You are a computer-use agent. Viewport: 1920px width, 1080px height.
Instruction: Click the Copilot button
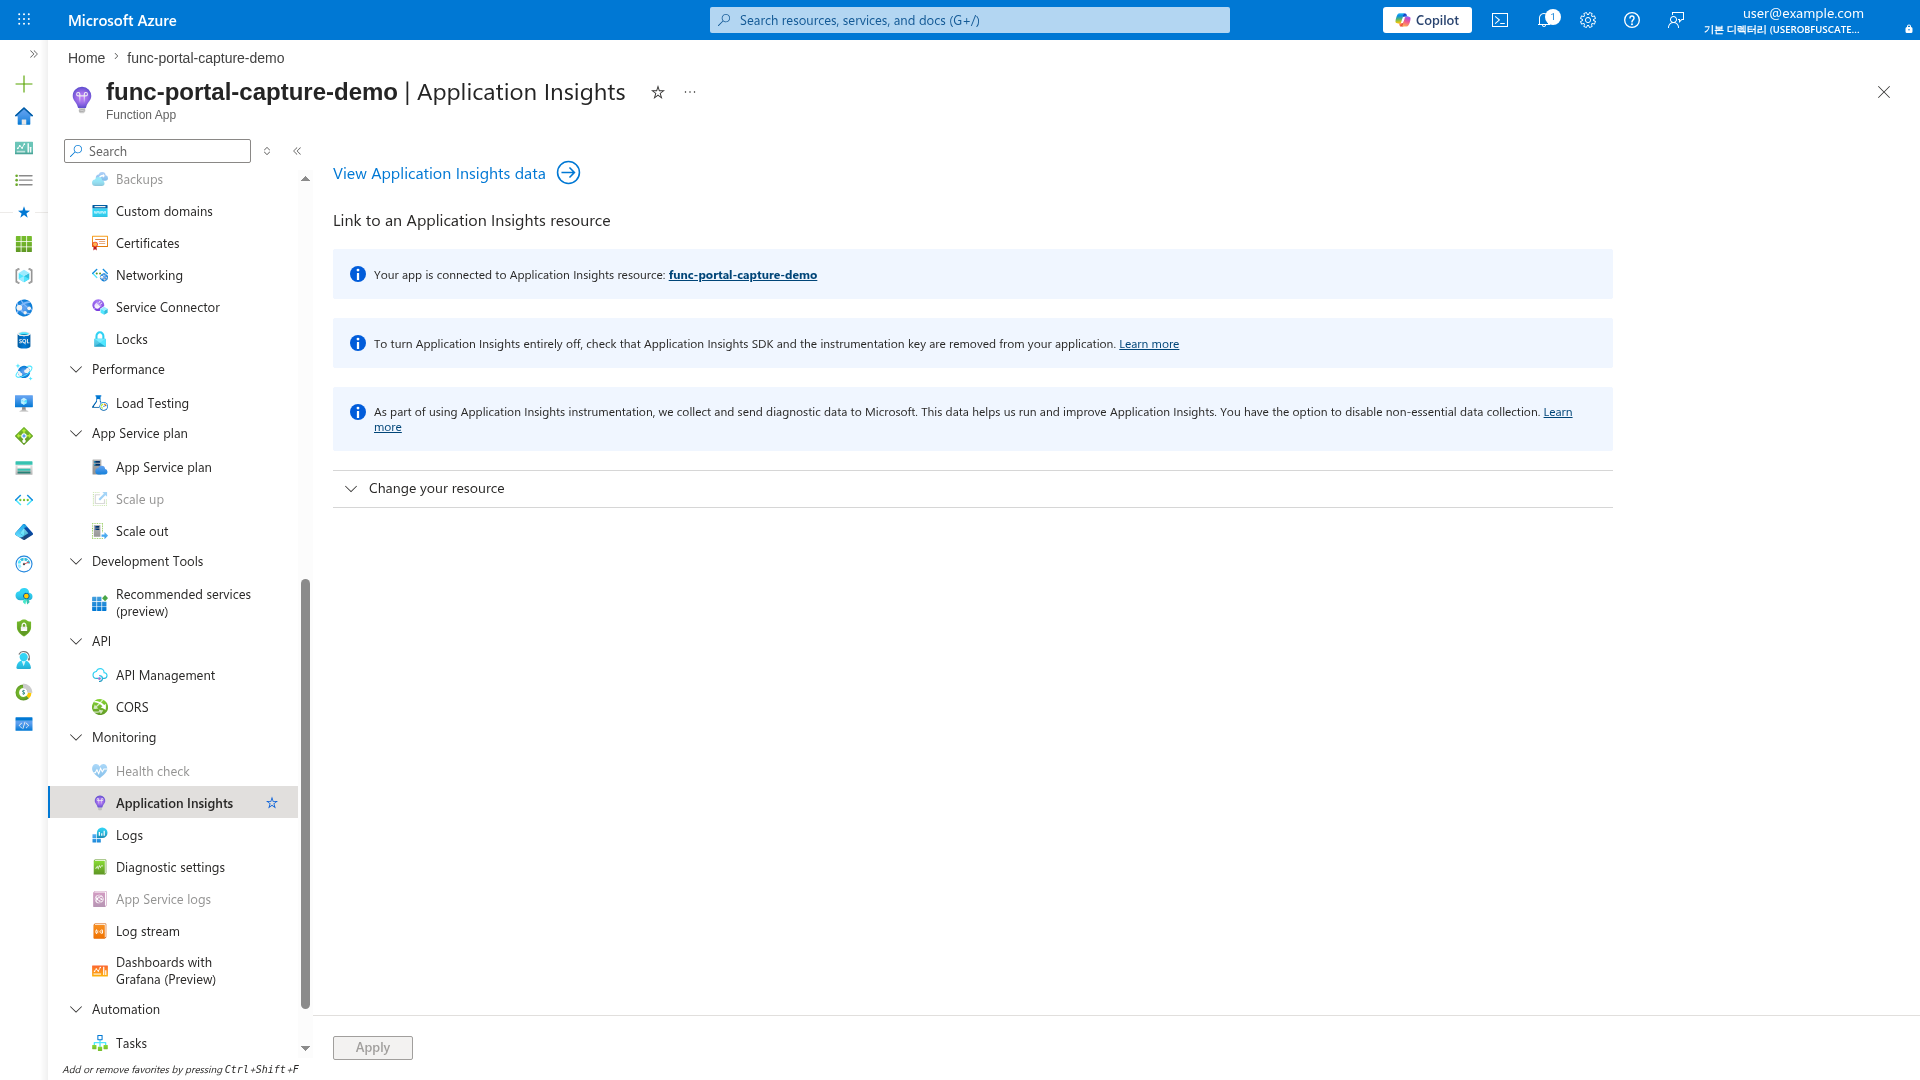click(x=1427, y=20)
